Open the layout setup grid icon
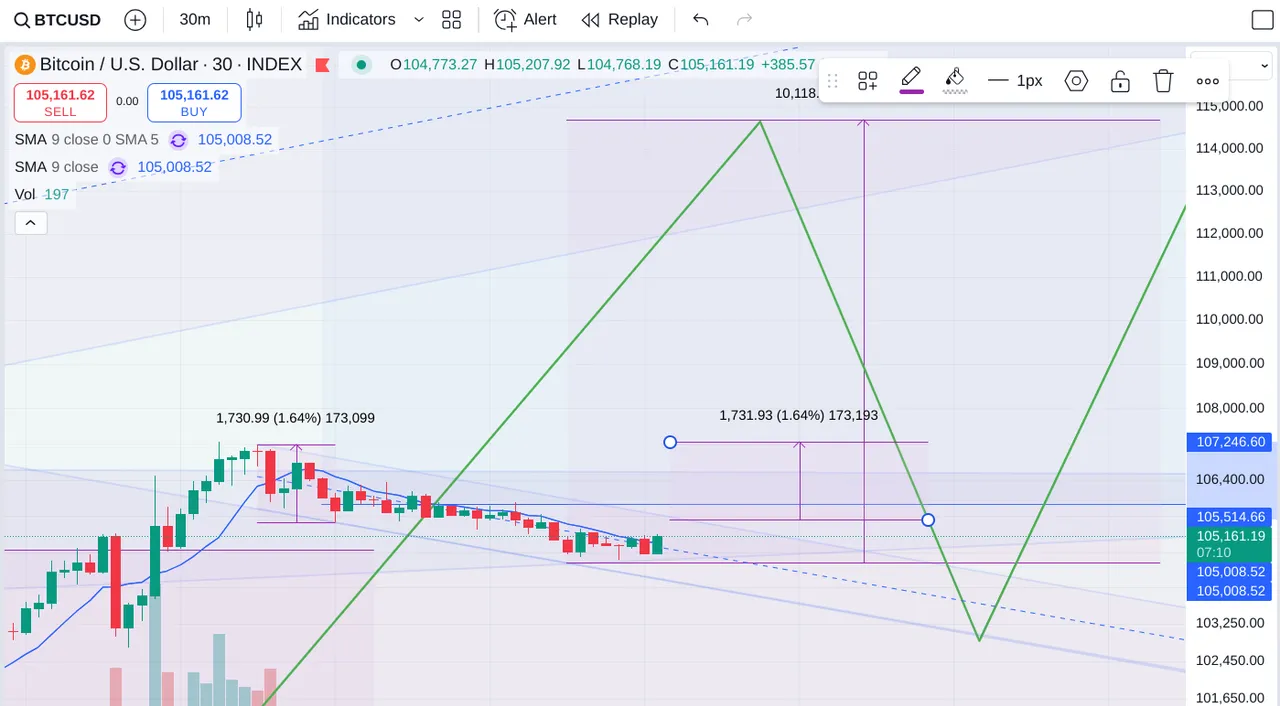 click(x=452, y=19)
